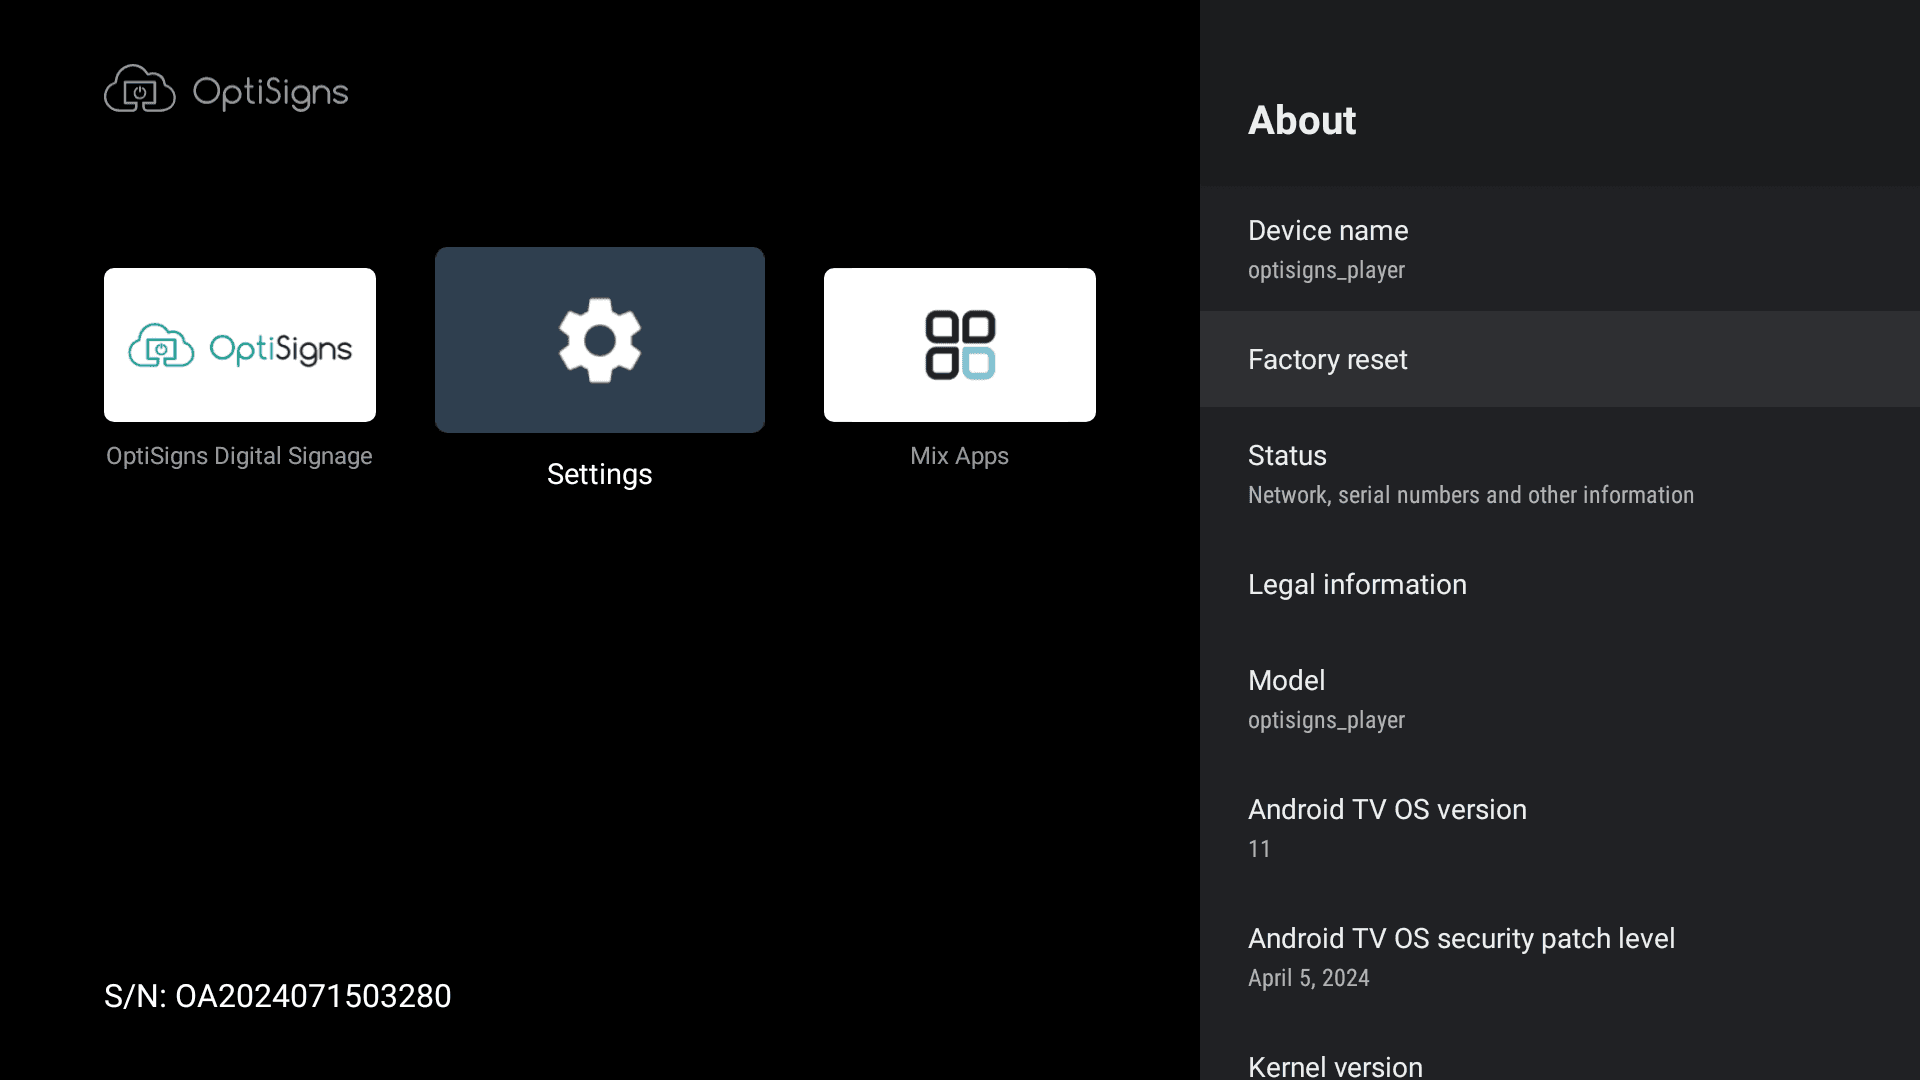Screen dimensions: 1920x1080
Task: Click the OptiSigns cloud logo at top
Action: coord(140,90)
